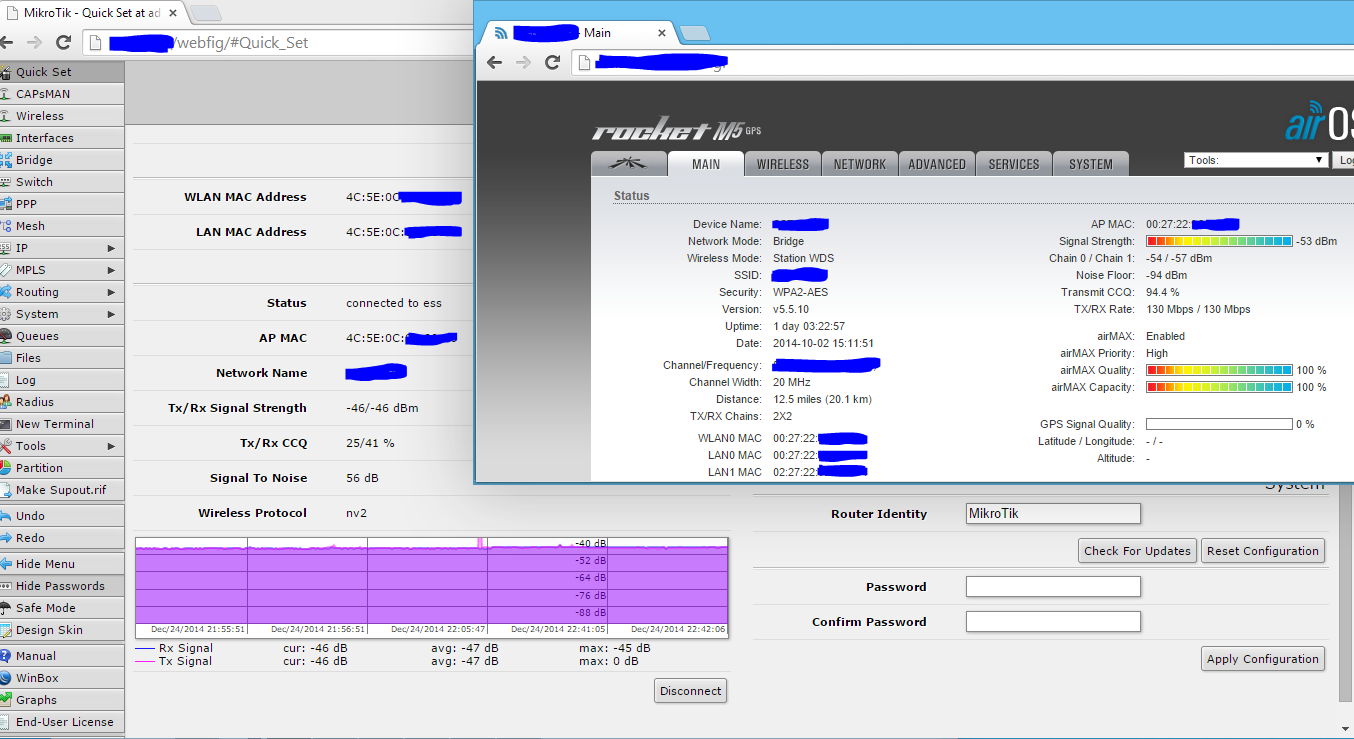
Task: Open Mesh via its sidebar icon
Action: pyautogui.click(x=6, y=226)
